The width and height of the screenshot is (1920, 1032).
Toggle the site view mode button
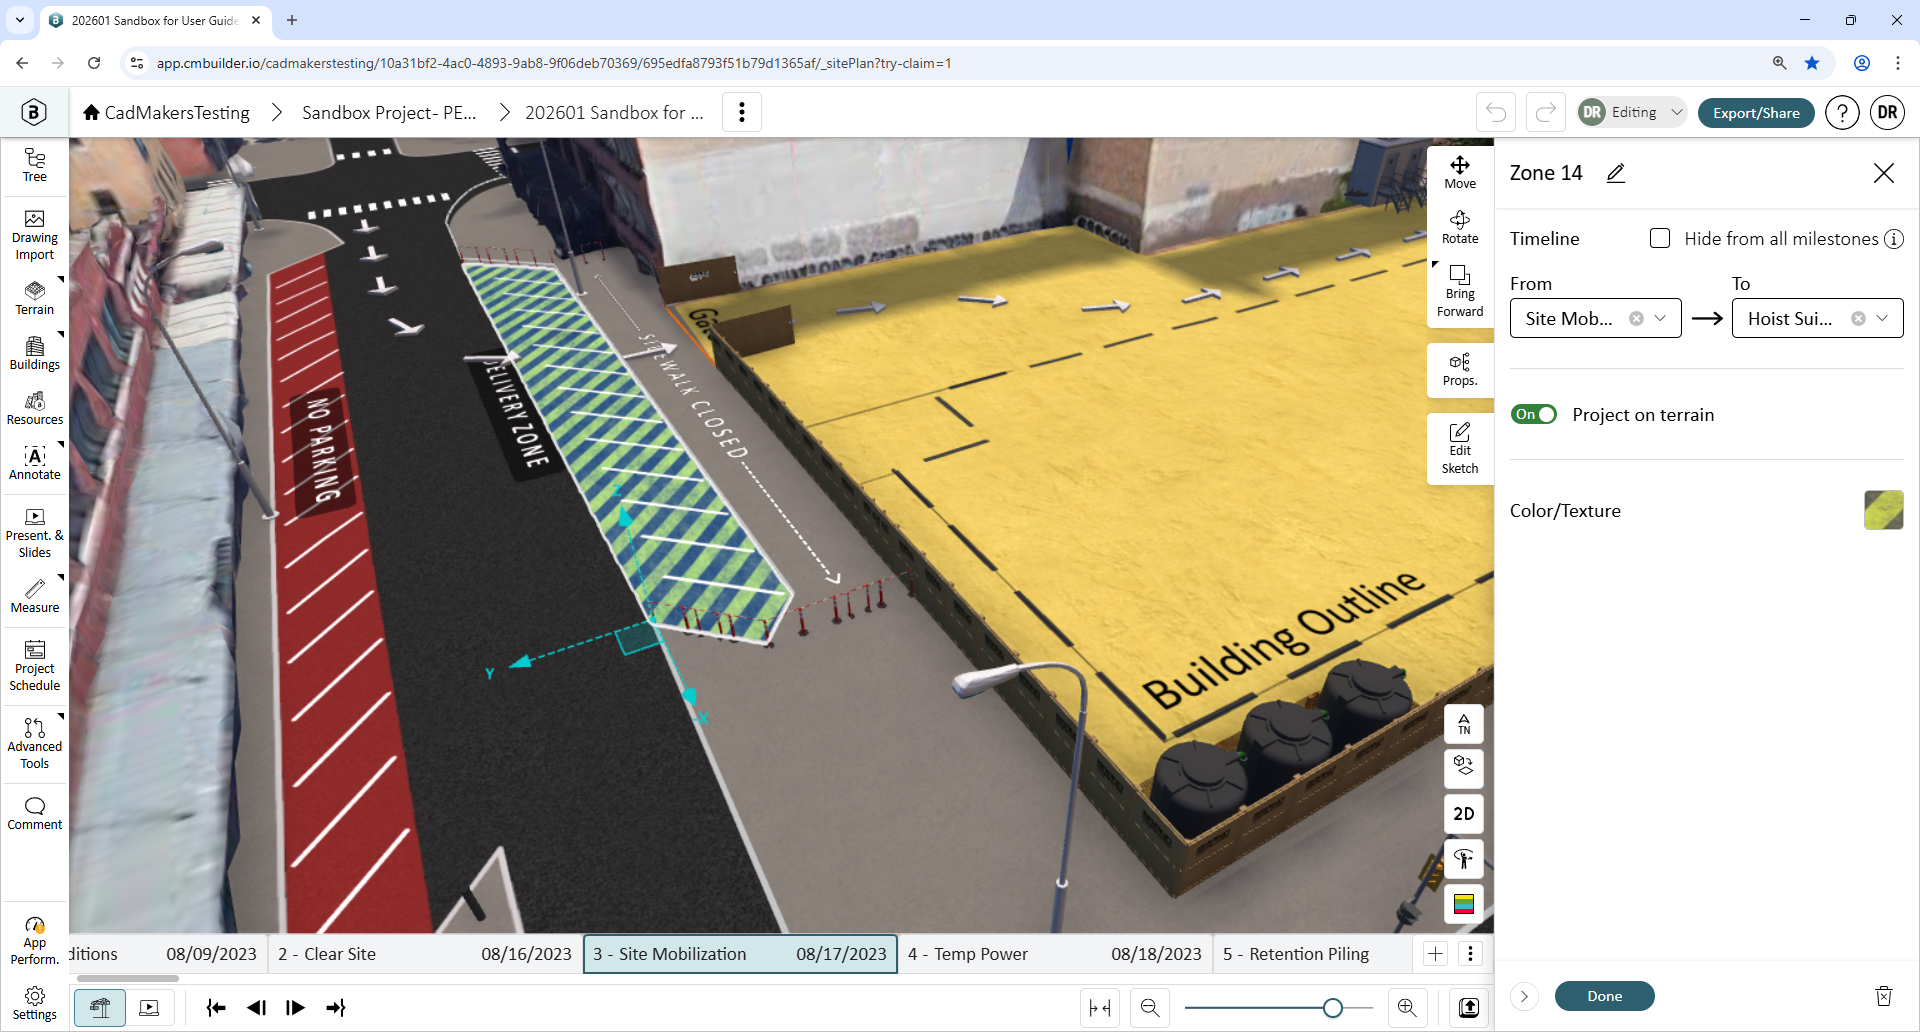[100, 1008]
